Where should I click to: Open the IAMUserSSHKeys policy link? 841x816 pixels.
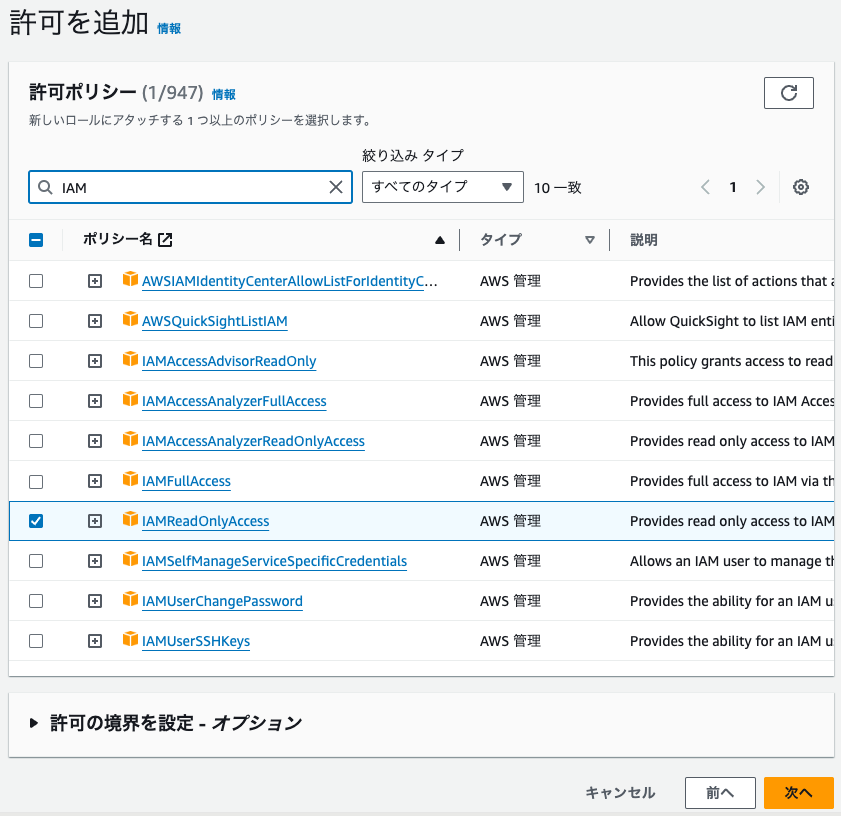(x=196, y=641)
